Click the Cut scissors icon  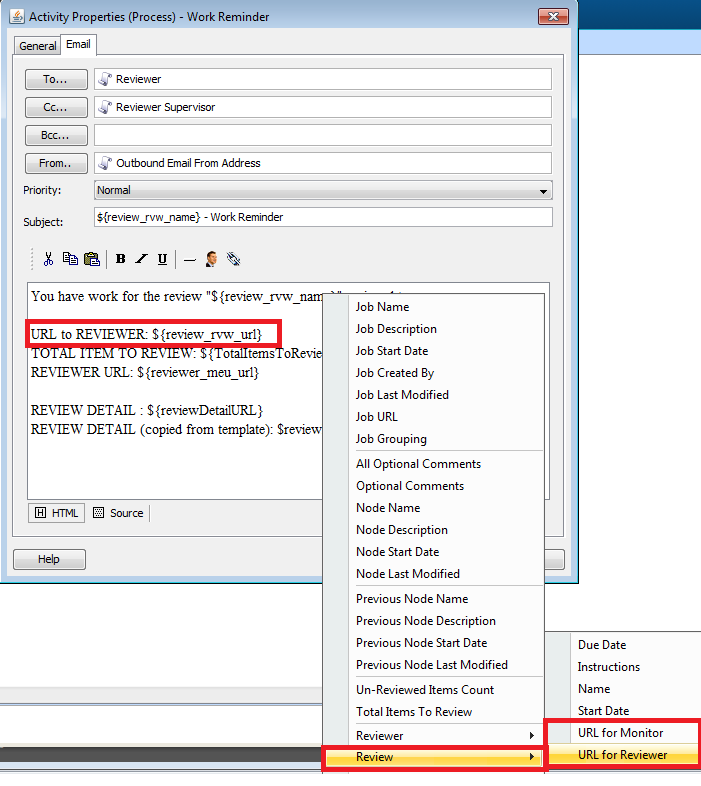click(48, 259)
